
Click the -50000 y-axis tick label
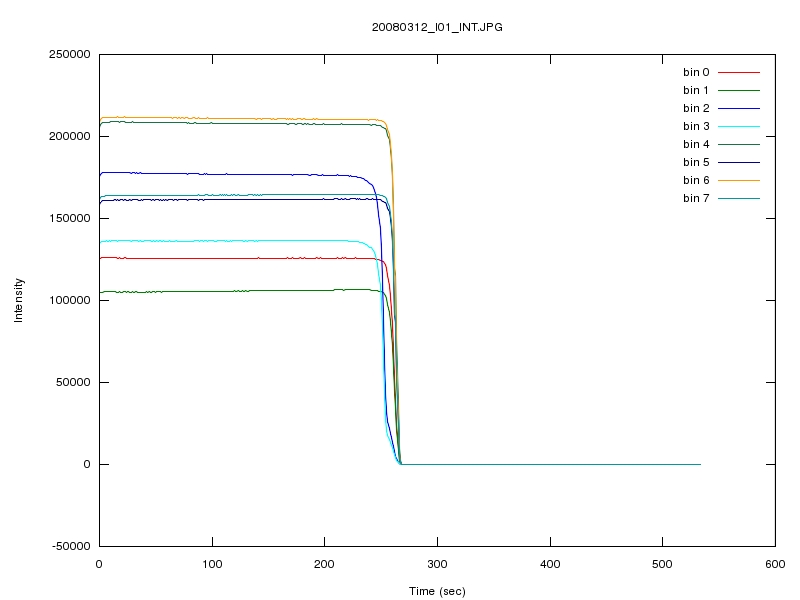71,546
